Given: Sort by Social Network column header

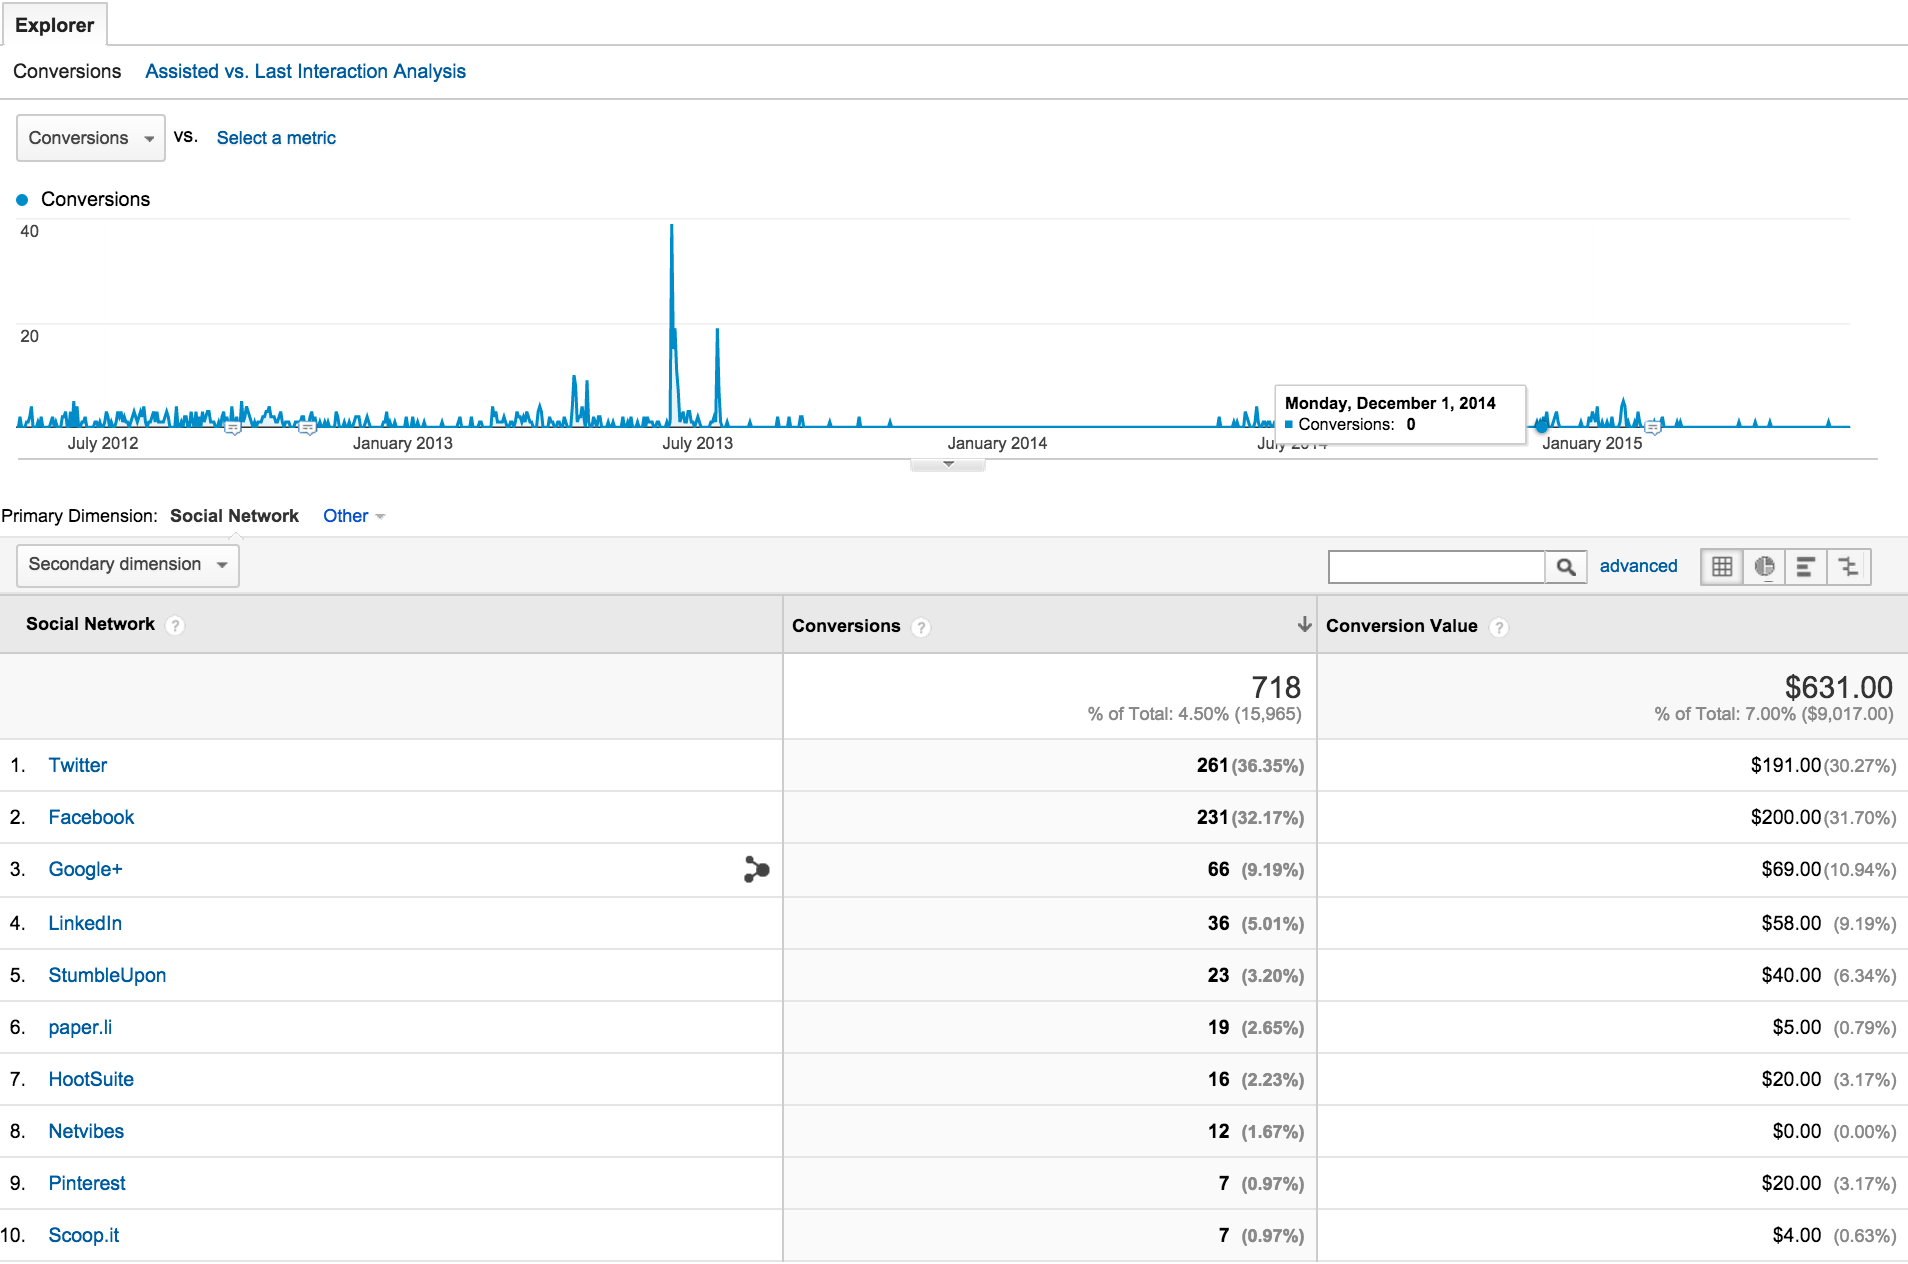Looking at the screenshot, I should point(90,624).
